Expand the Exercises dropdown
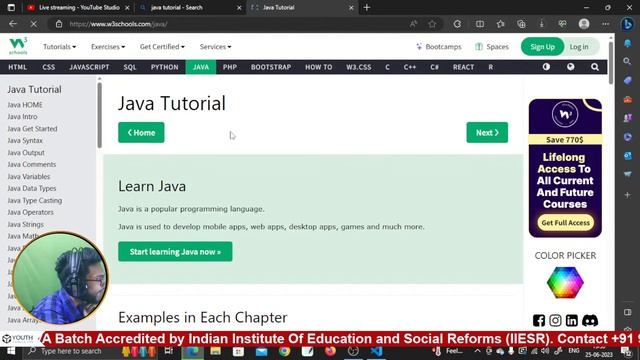Viewport: 640px width, 360px height. [108, 47]
